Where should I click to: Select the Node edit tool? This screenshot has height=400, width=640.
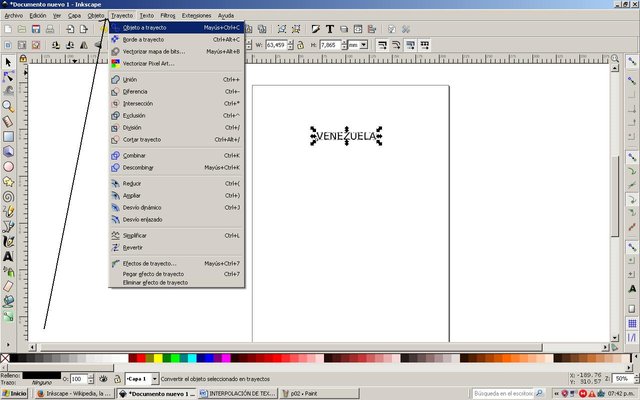8,77
